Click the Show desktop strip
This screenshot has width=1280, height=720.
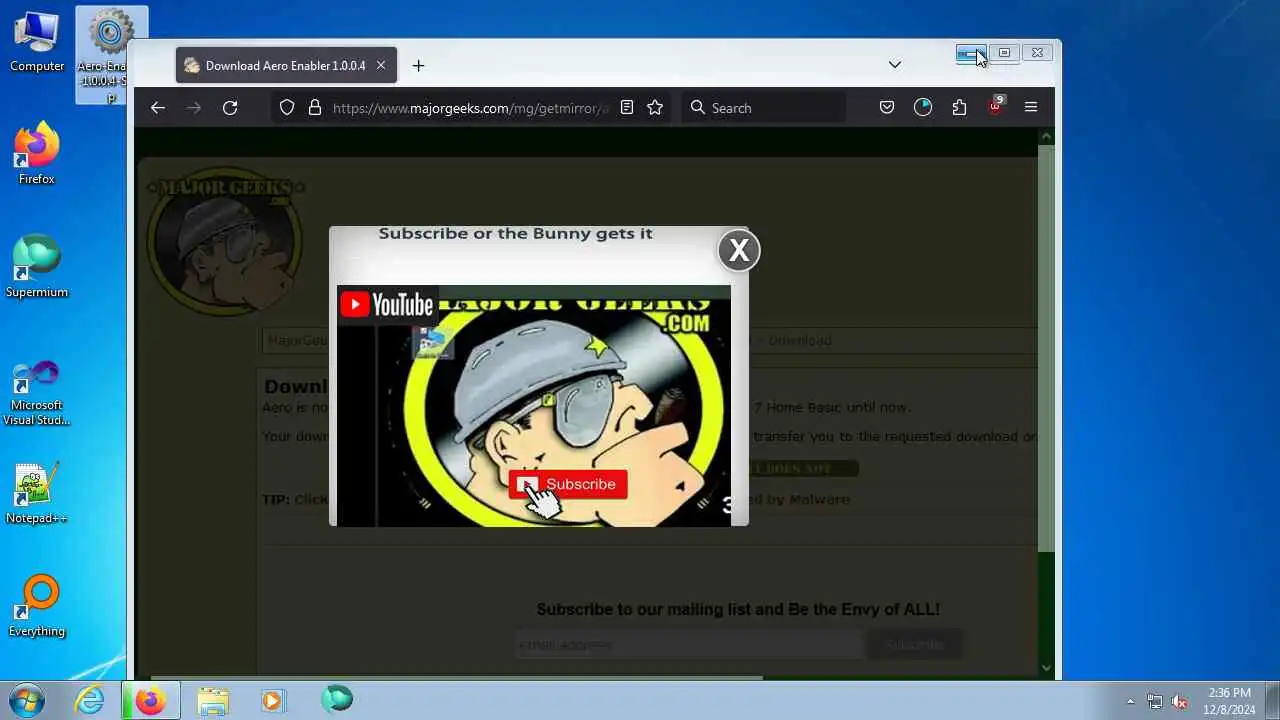tap(1272, 700)
